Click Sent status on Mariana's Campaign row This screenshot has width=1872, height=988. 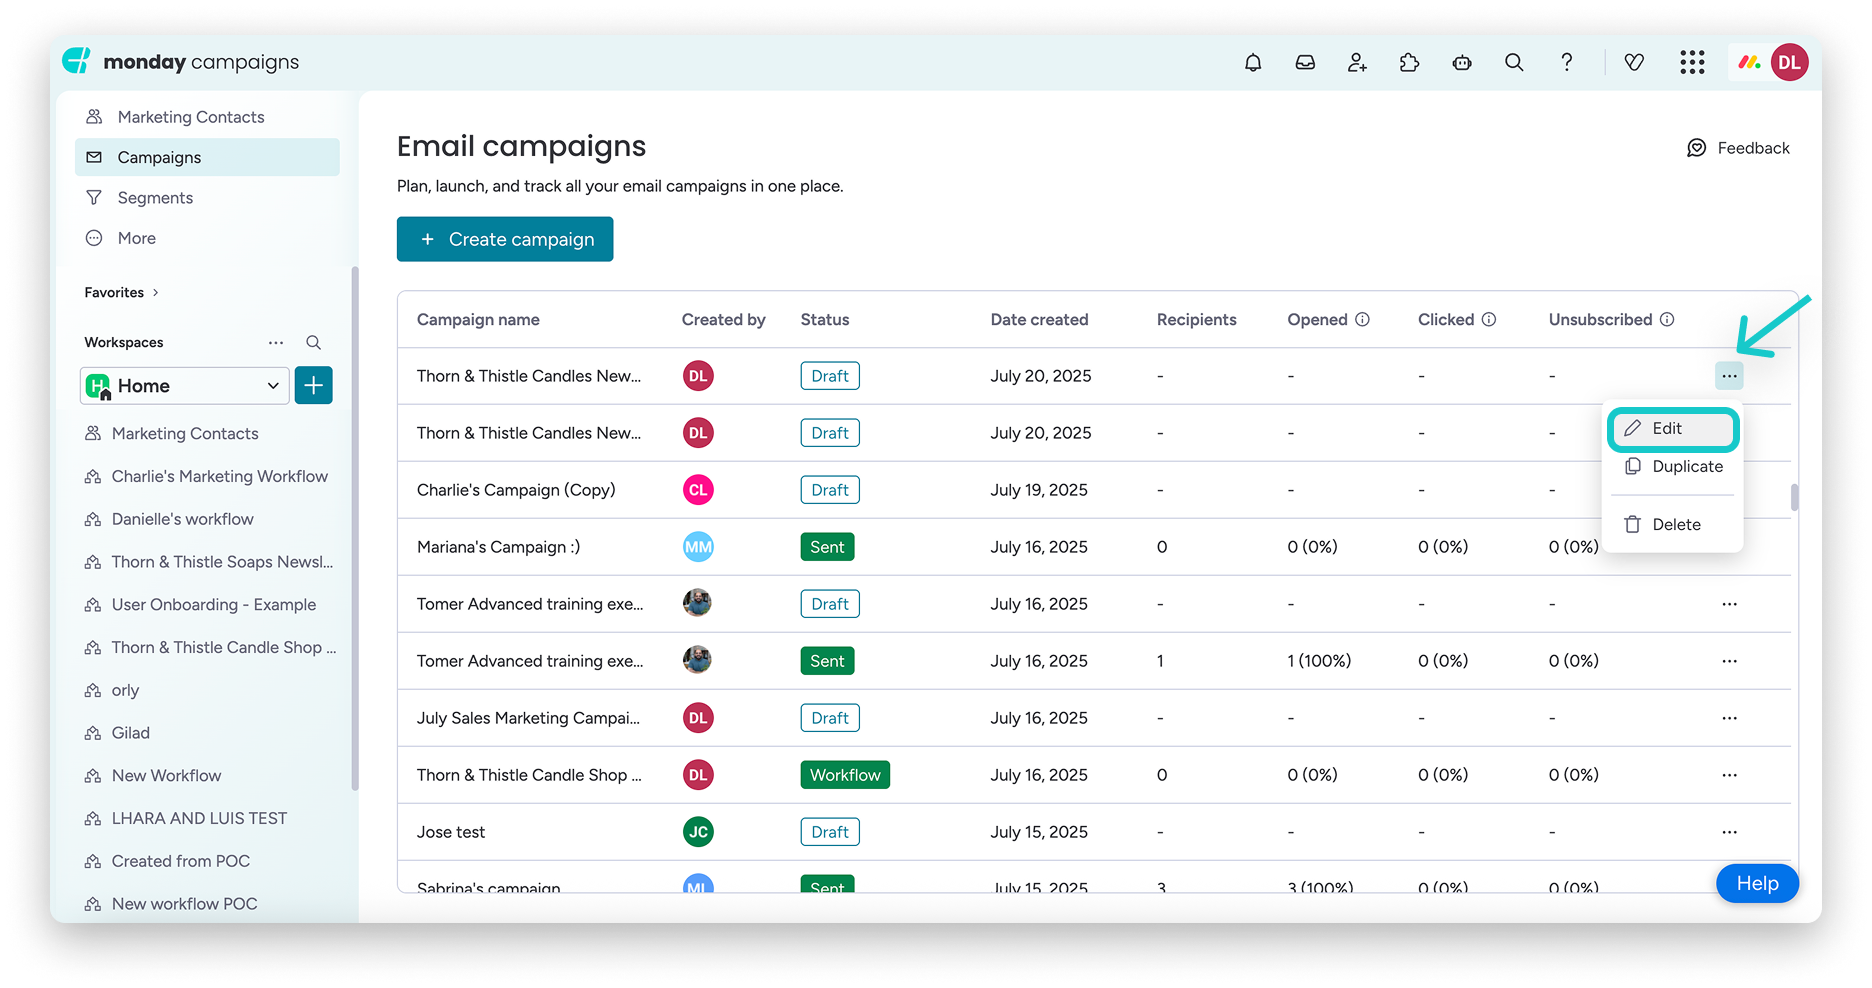pos(827,547)
